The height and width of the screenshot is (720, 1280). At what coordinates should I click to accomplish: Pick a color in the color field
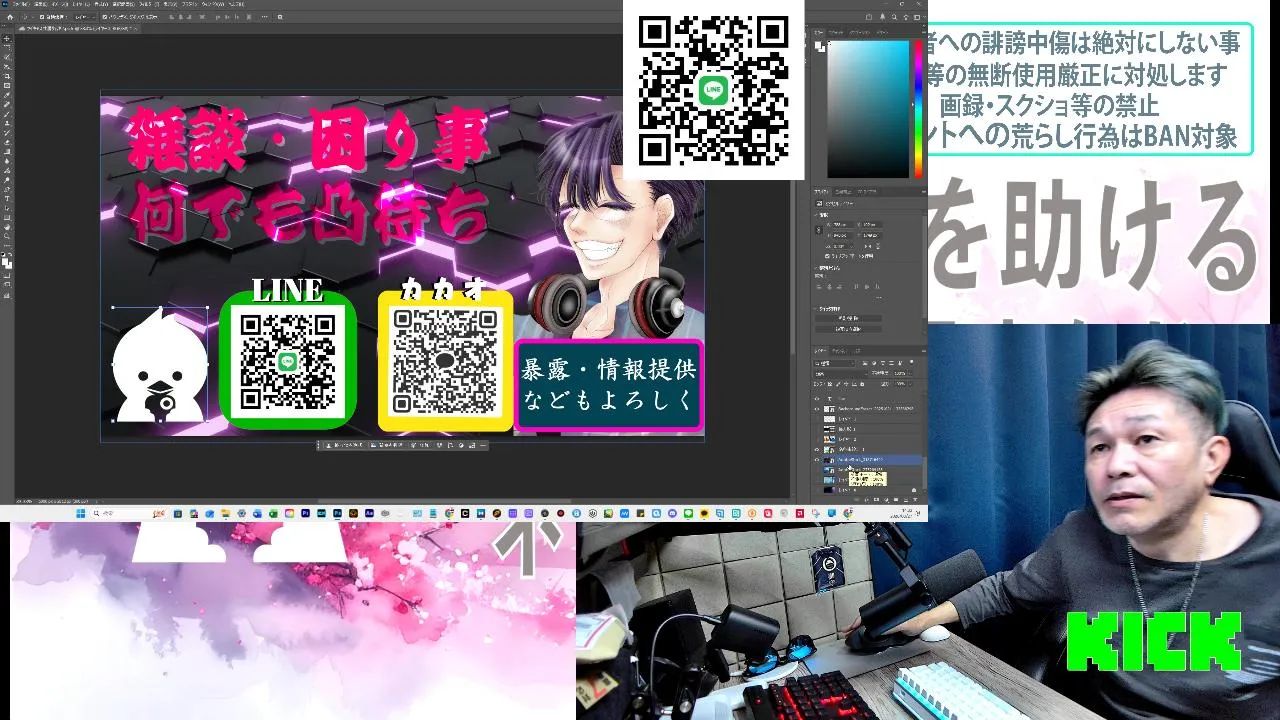tap(868, 108)
